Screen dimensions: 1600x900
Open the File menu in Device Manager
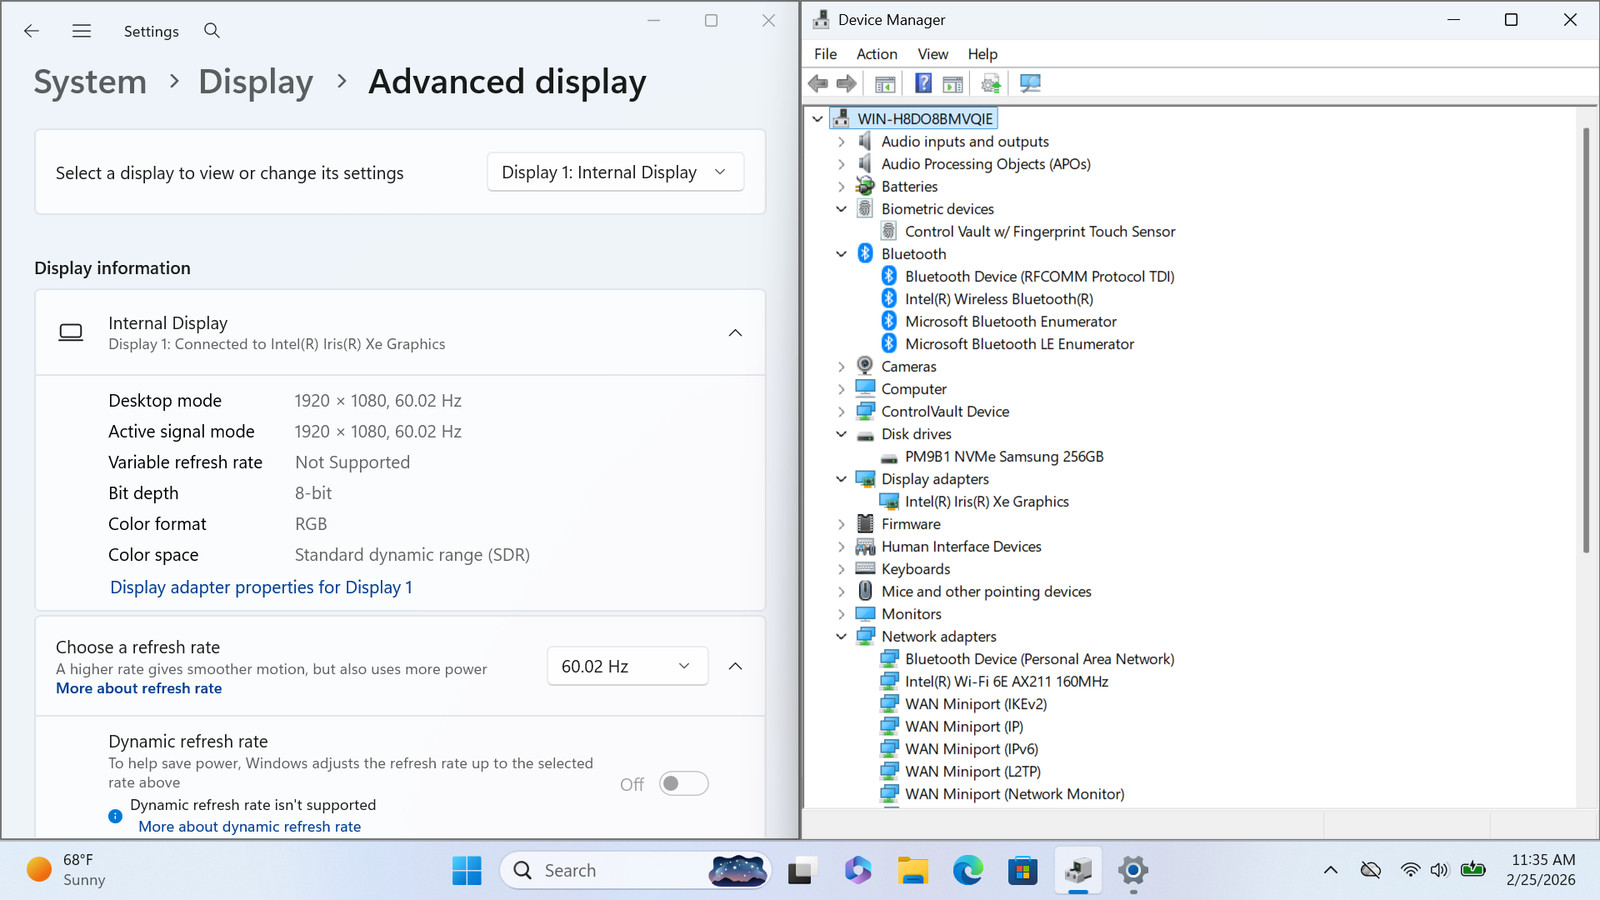[826, 54]
